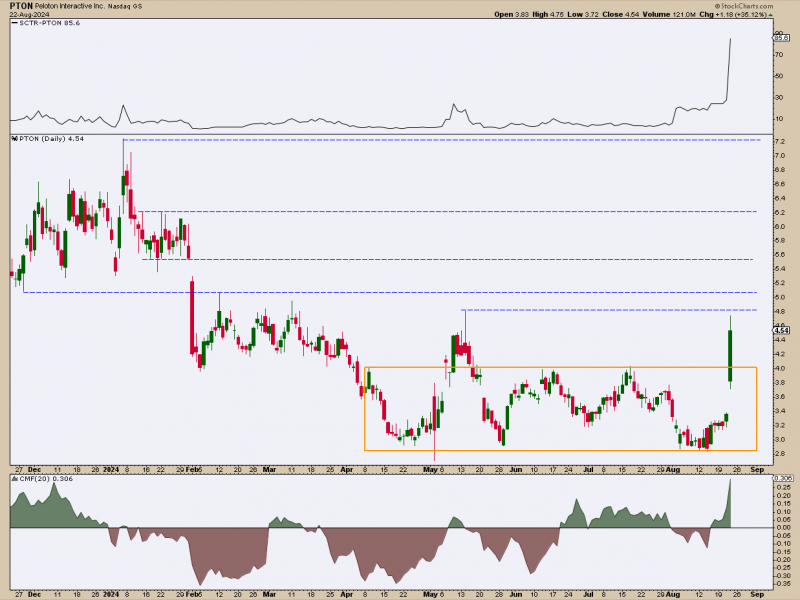This screenshot has width=800, height=600.
Task: Click the 0.306 value tag on CMF axis
Action: click(783, 478)
